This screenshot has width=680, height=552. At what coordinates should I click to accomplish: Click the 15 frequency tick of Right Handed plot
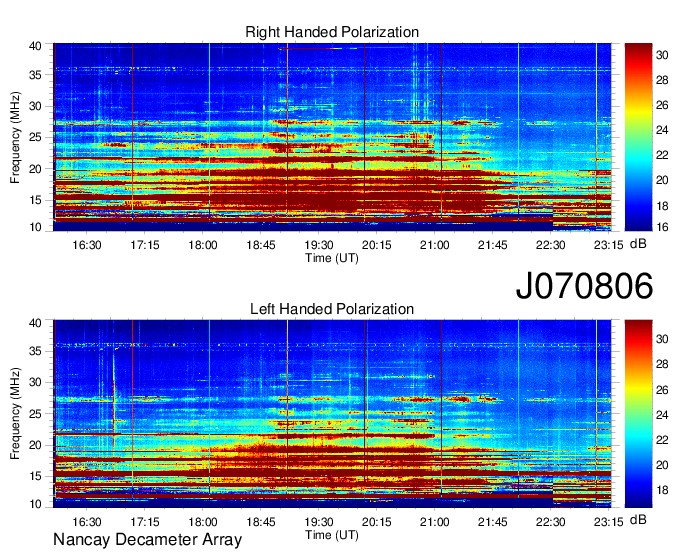pyautogui.click(x=35, y=200)
